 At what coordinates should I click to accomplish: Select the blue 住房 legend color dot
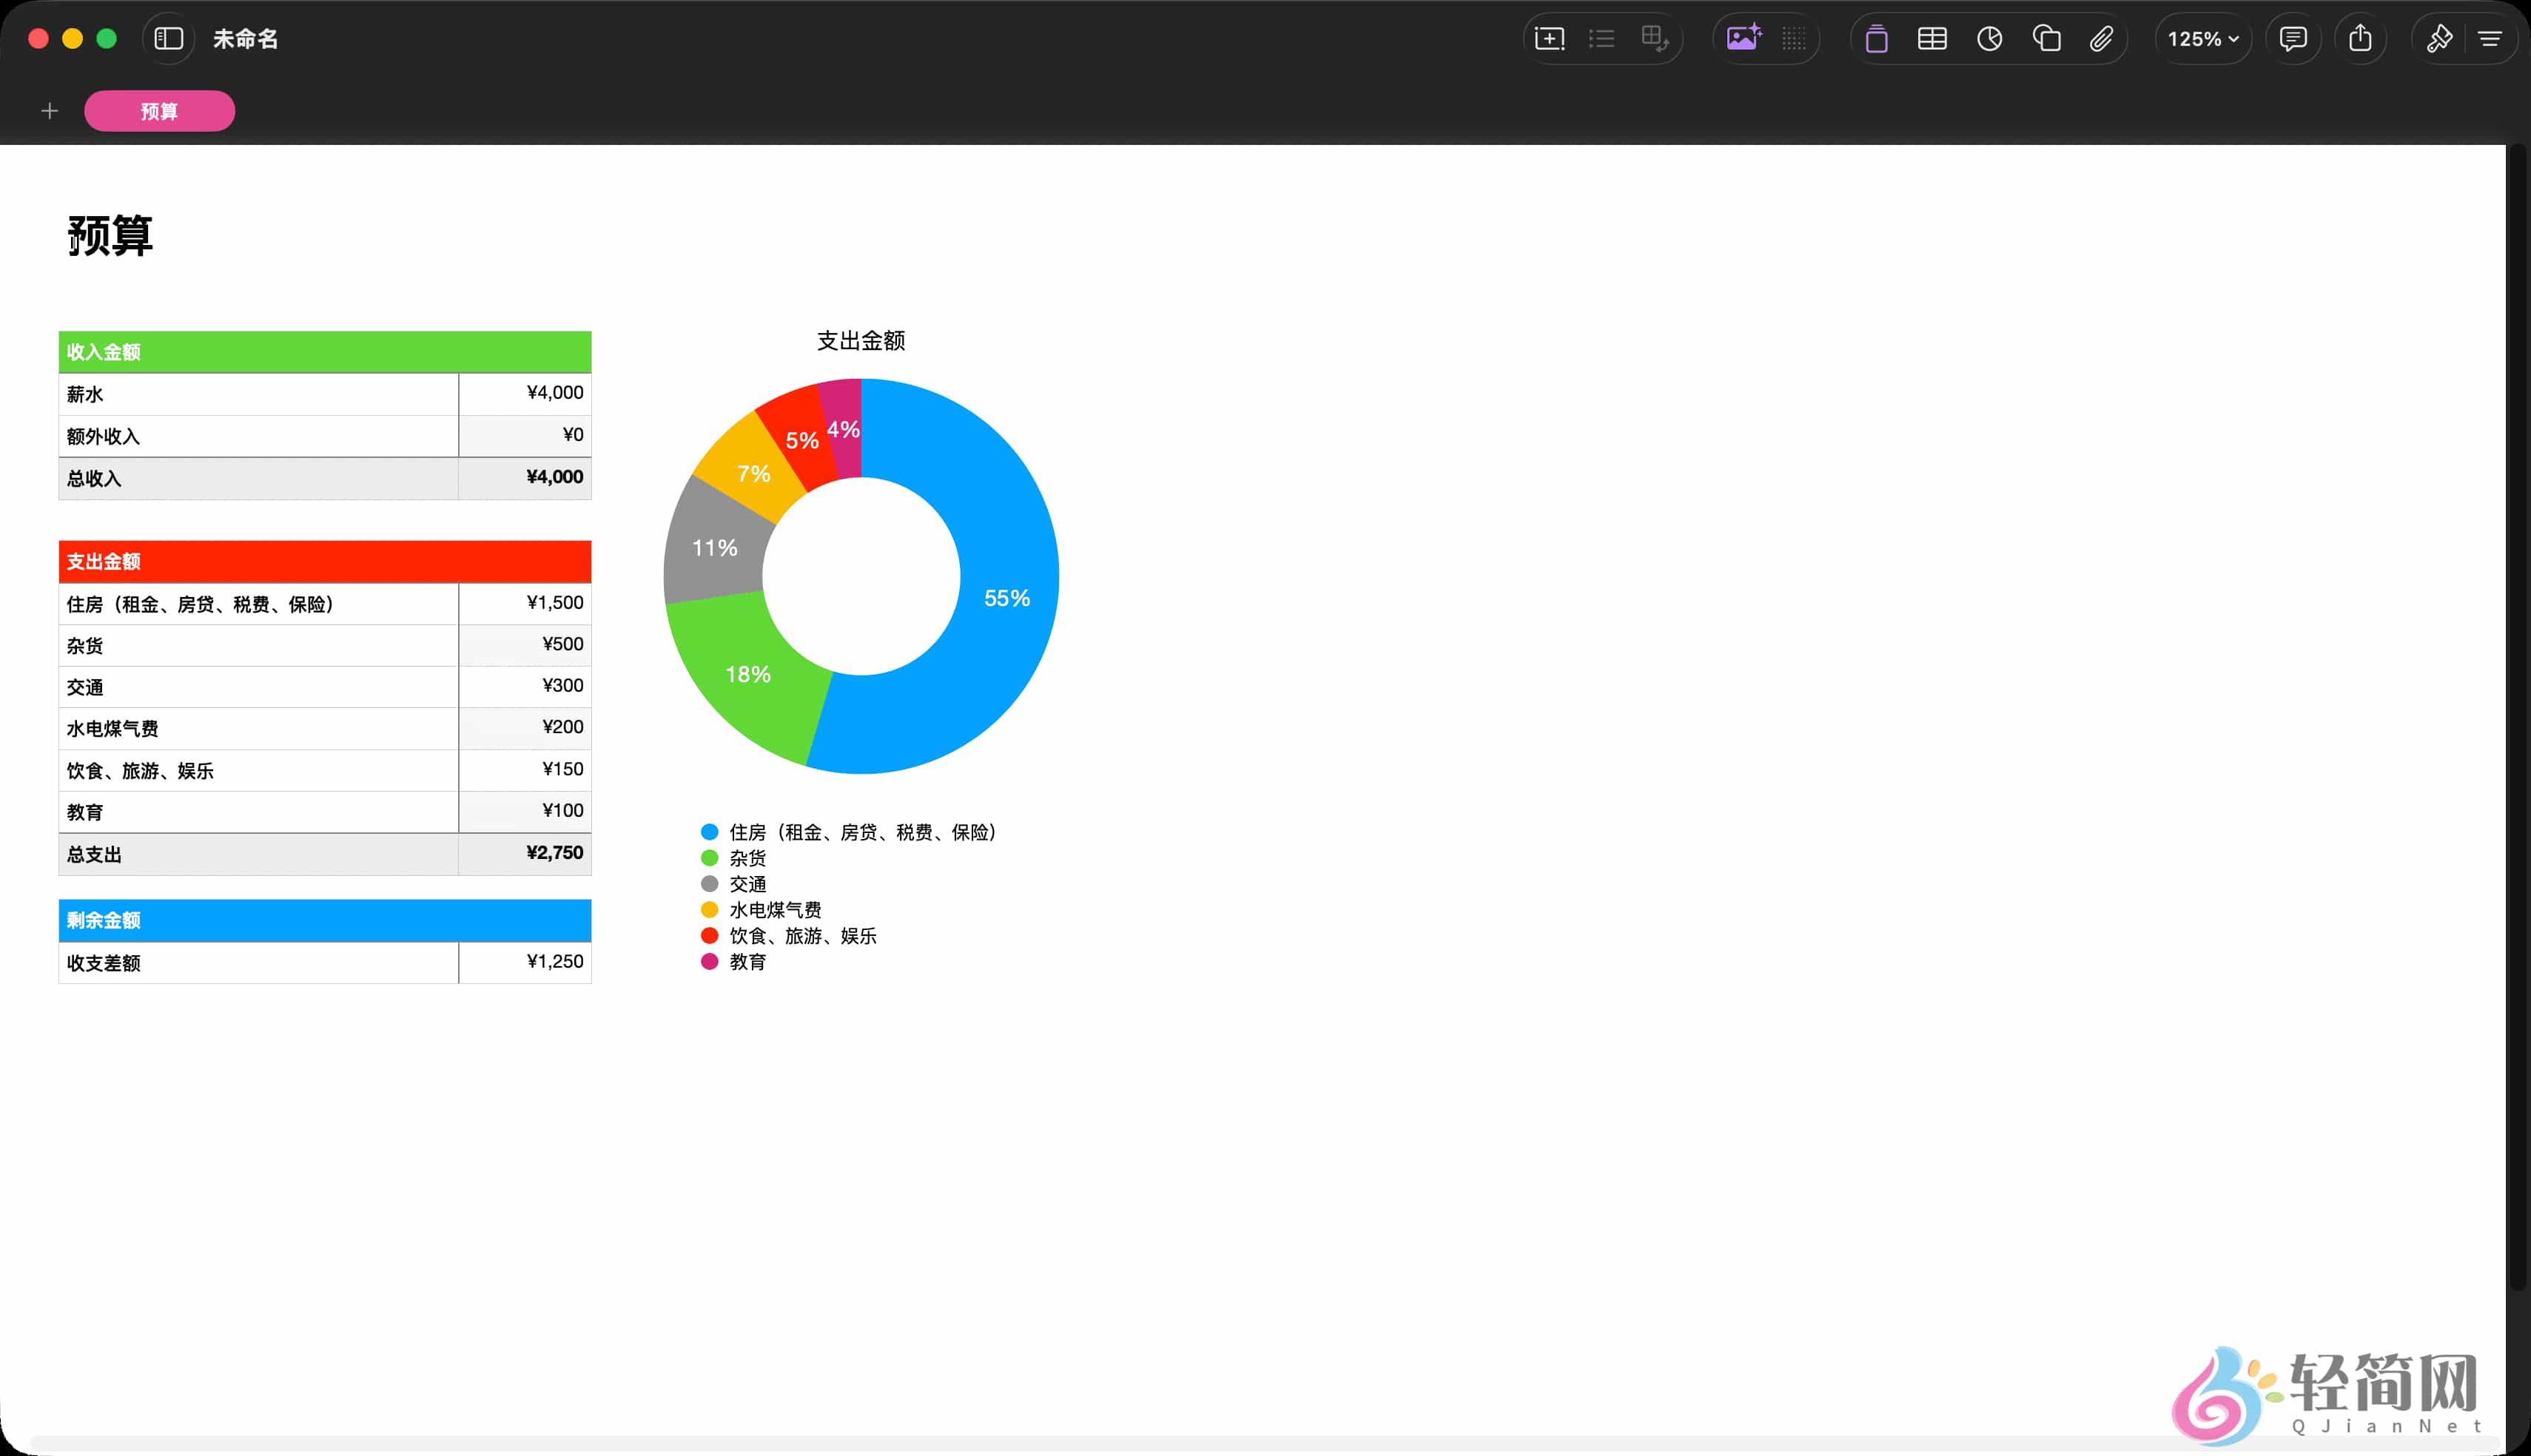(709, 831)
